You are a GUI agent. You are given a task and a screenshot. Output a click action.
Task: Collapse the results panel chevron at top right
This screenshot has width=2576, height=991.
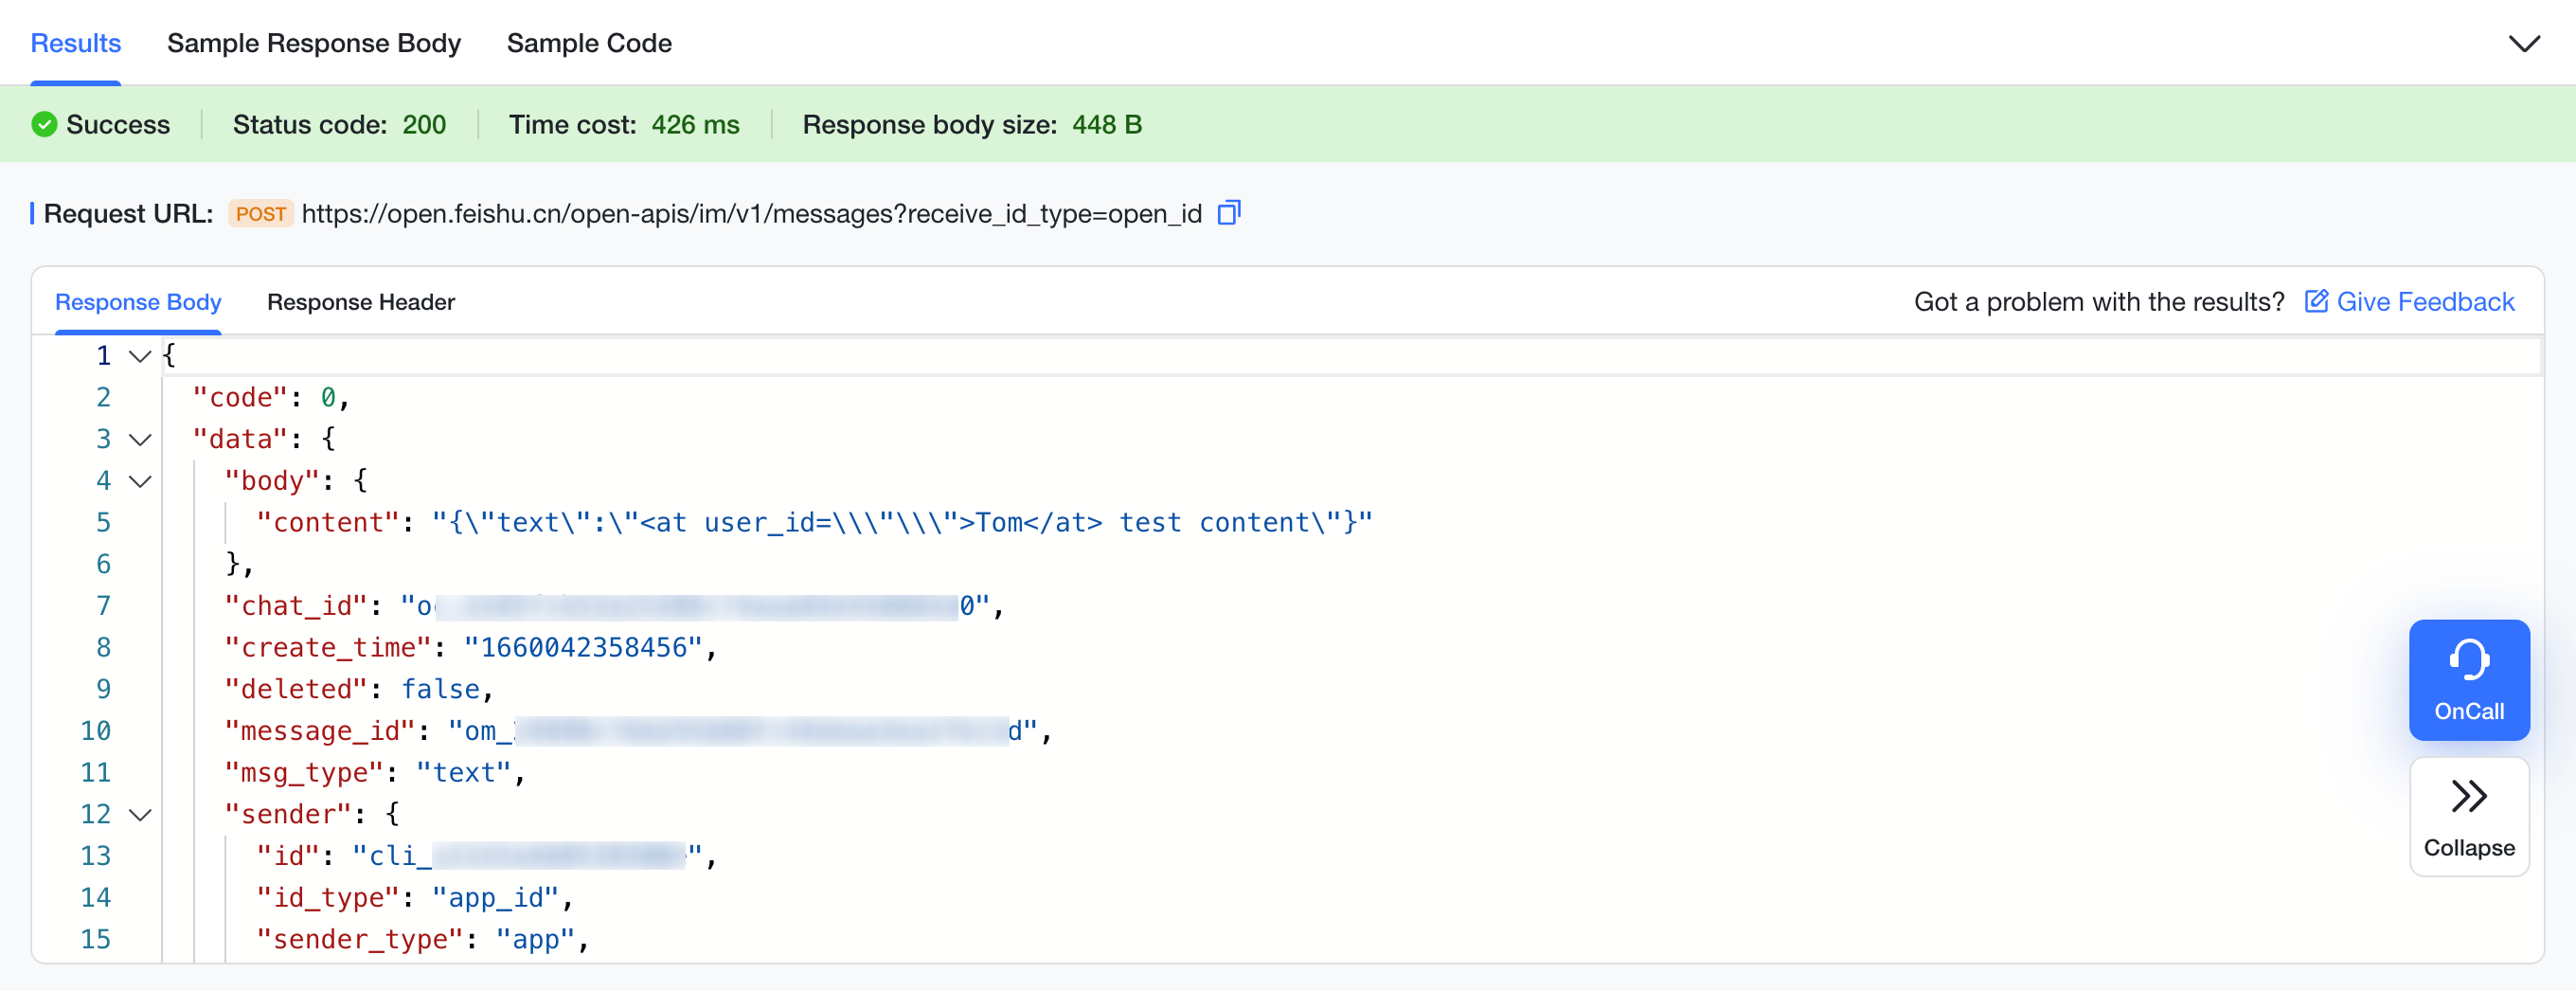coord(2524,44)
